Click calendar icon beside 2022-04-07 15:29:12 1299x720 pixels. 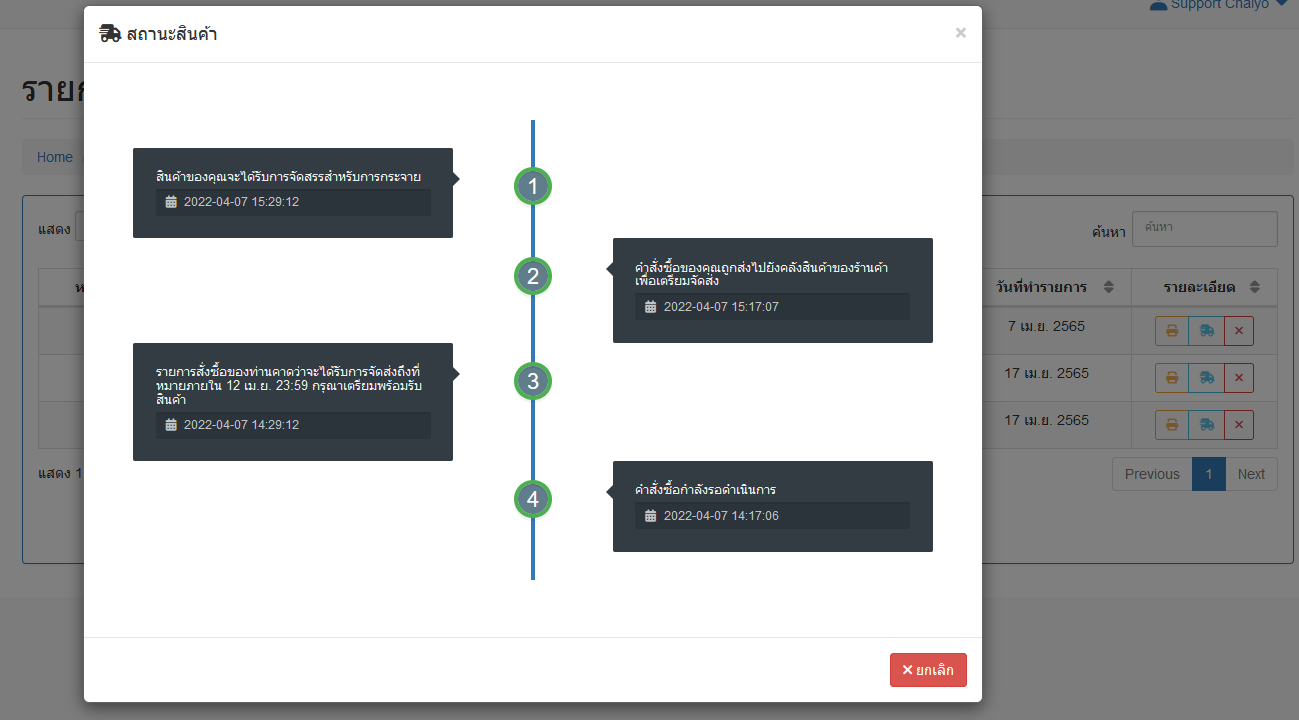[x=171, y=202]
